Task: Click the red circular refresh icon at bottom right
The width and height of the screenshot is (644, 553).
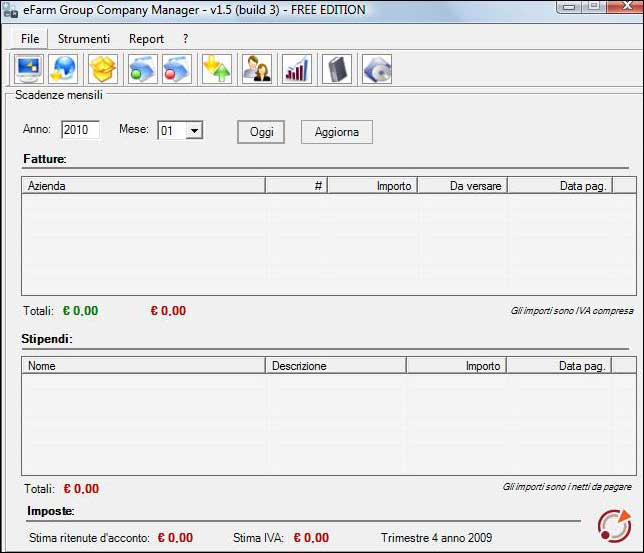Action: [x=613, y=526]
